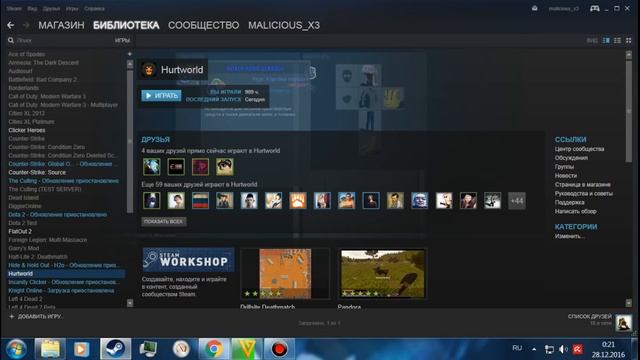Open the Steam menu

(14, 9)
